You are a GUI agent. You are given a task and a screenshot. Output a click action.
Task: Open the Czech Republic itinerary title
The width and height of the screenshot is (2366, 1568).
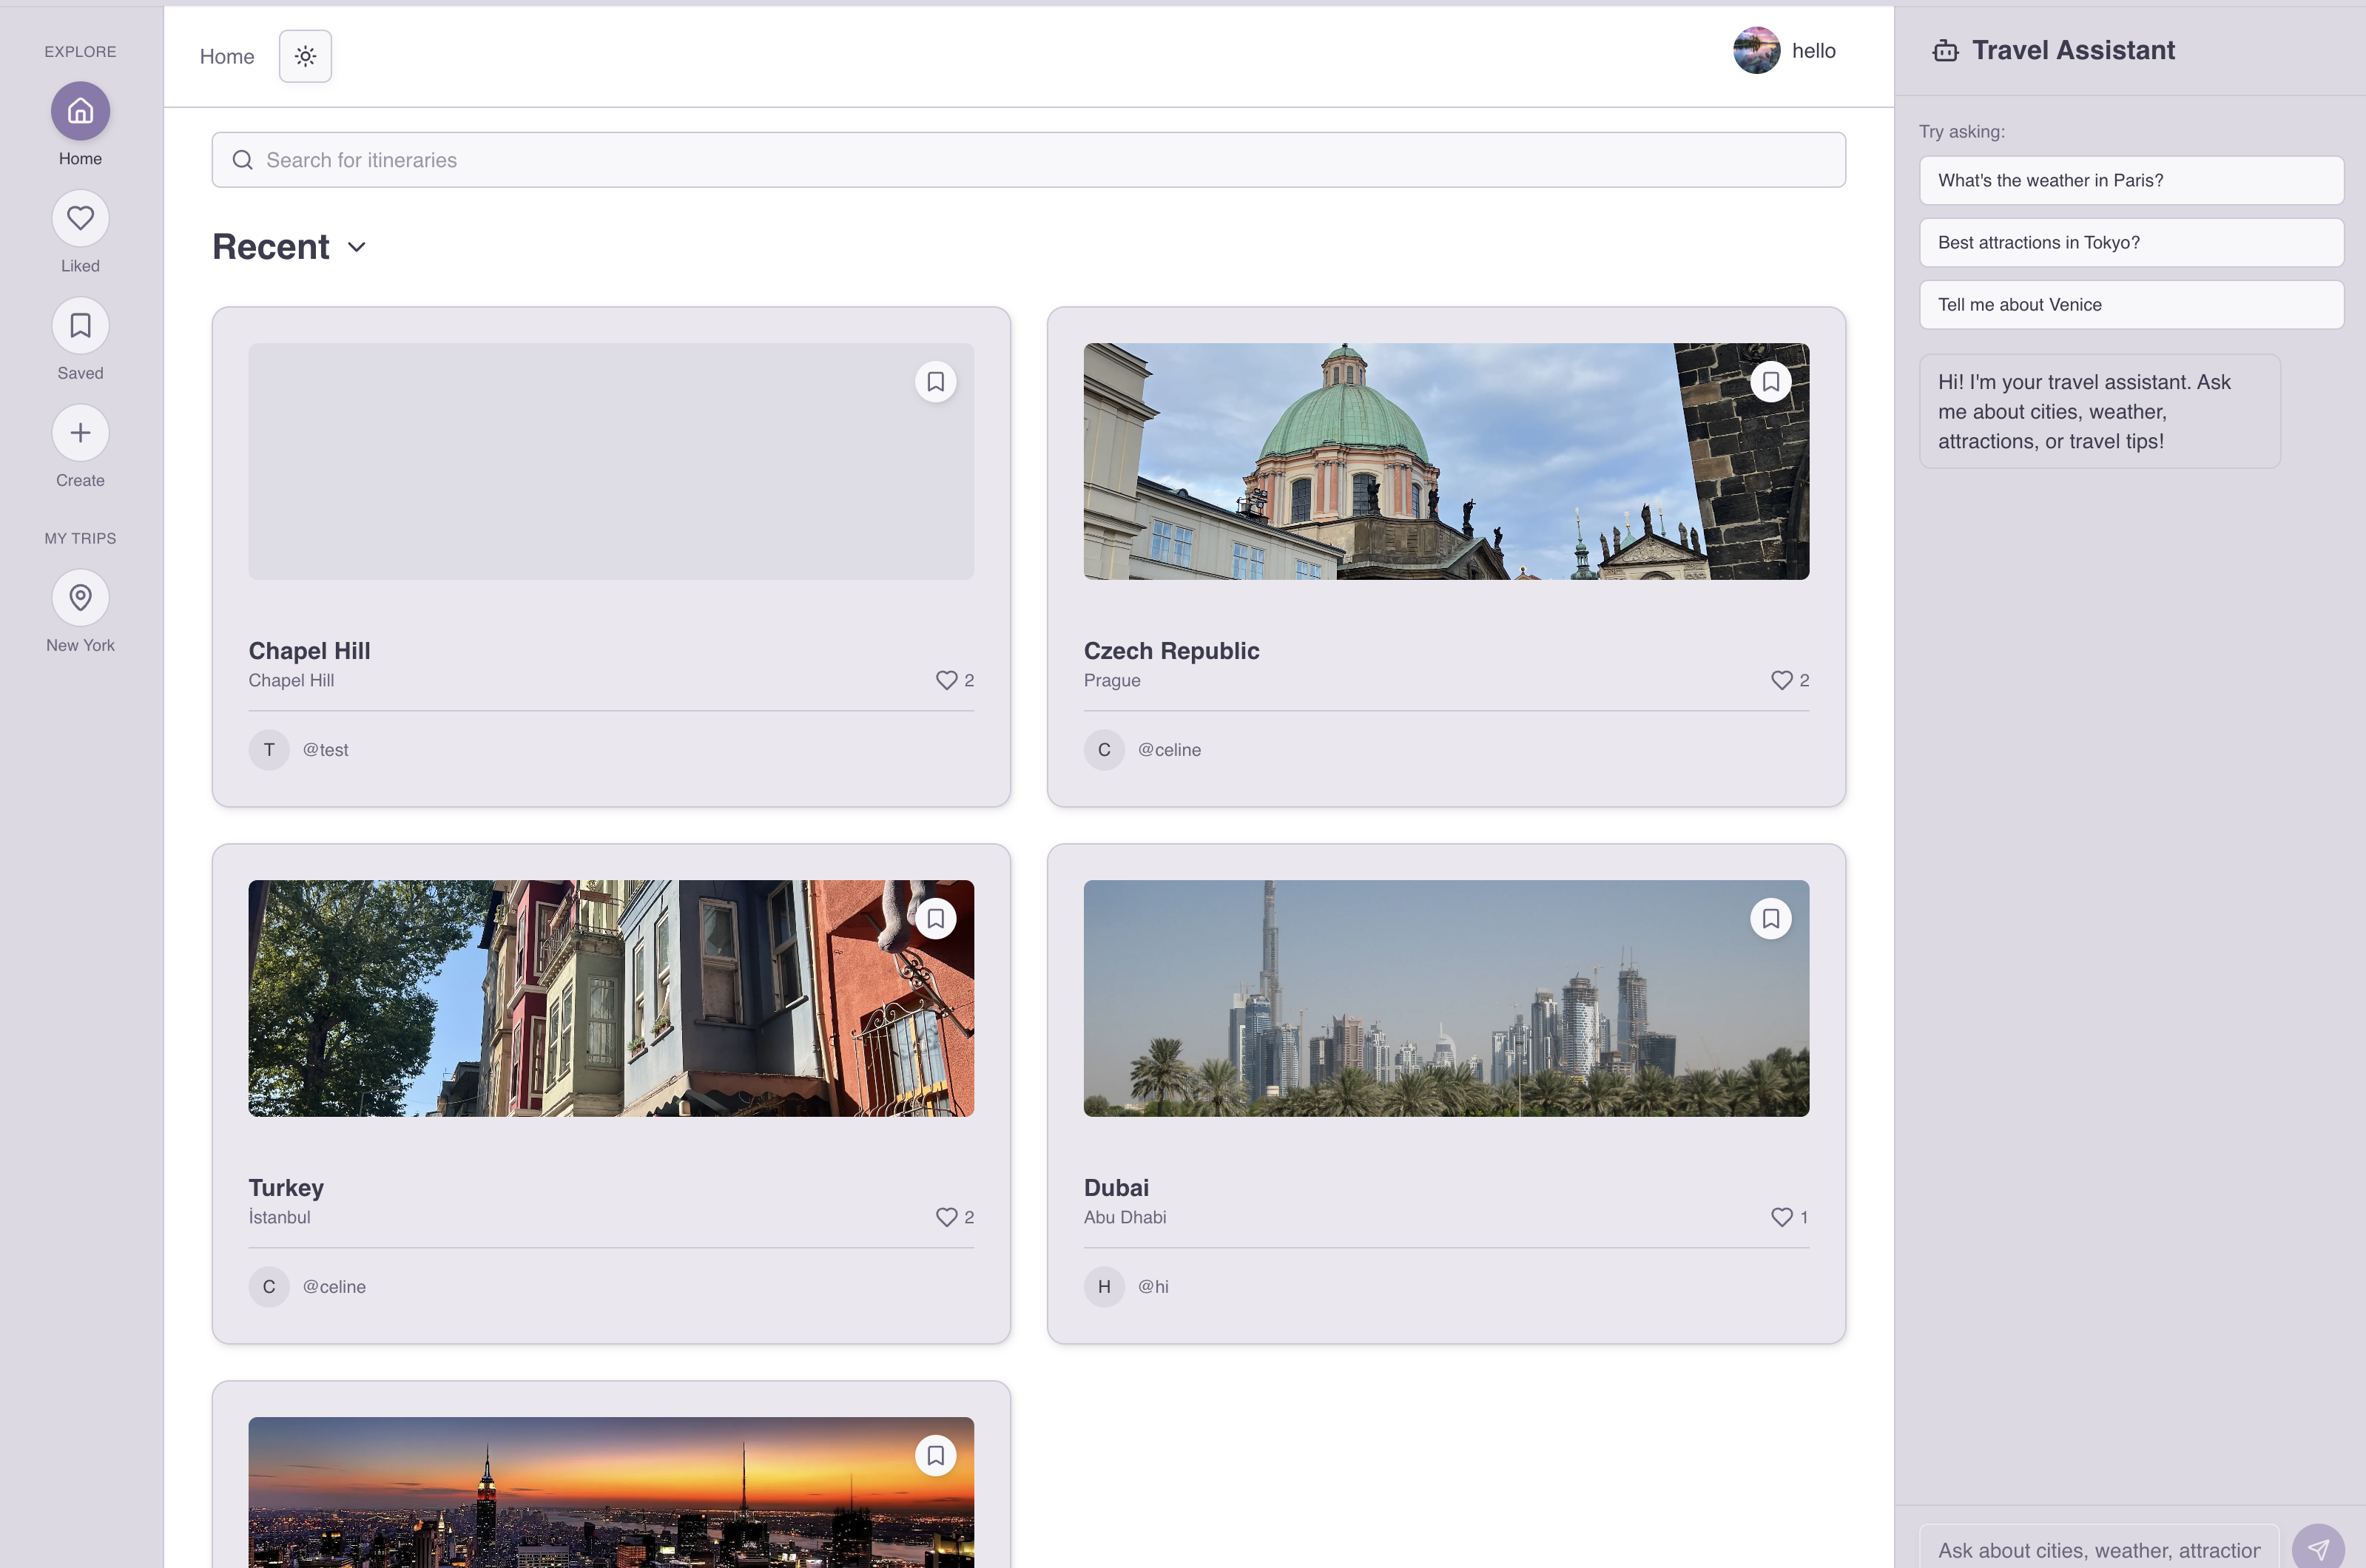[x=1171, y=651]
